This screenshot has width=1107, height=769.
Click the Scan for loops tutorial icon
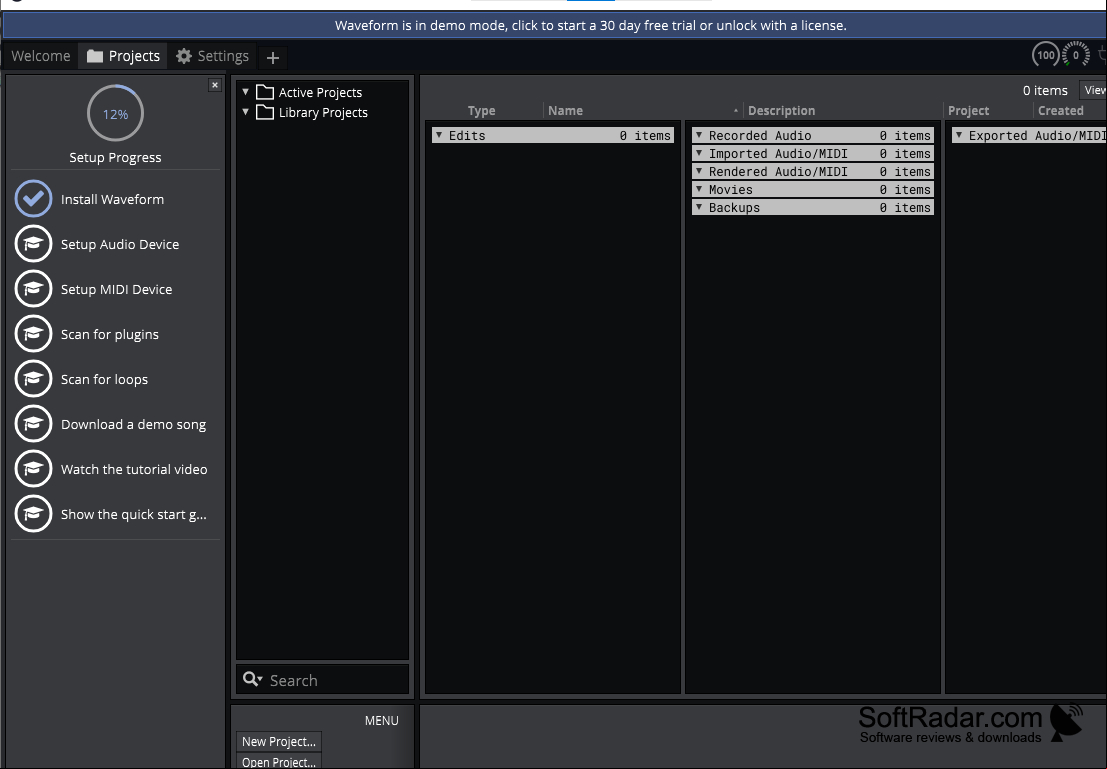pos(33,379)
